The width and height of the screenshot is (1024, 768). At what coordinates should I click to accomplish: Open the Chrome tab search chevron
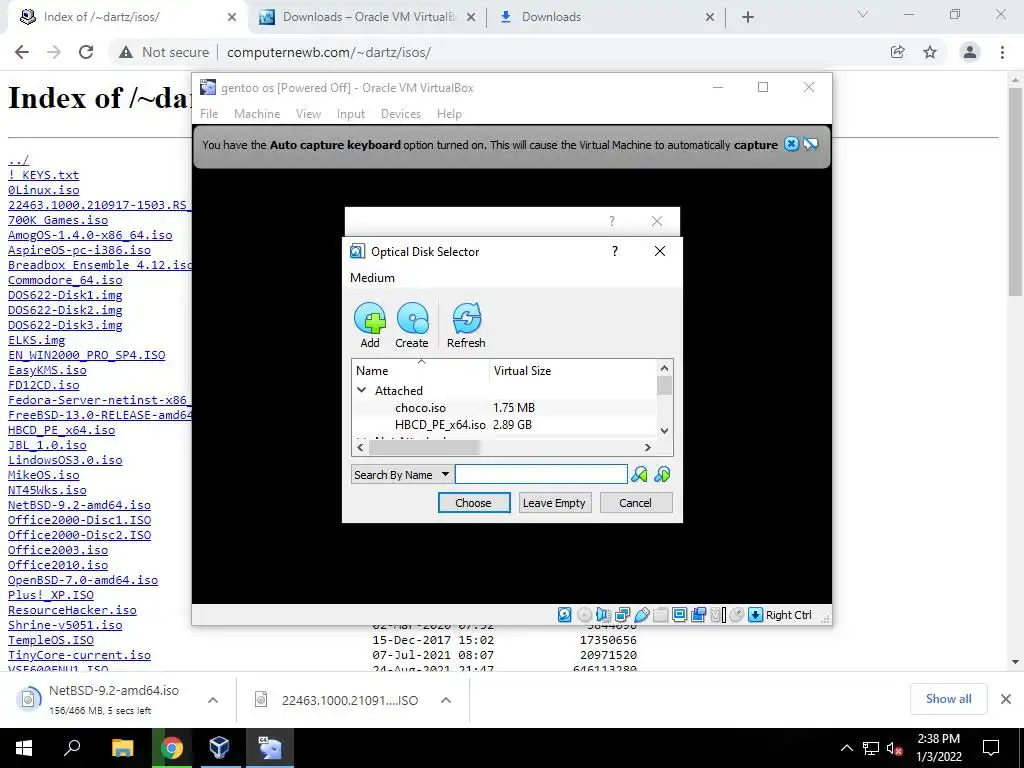(863, 14)
